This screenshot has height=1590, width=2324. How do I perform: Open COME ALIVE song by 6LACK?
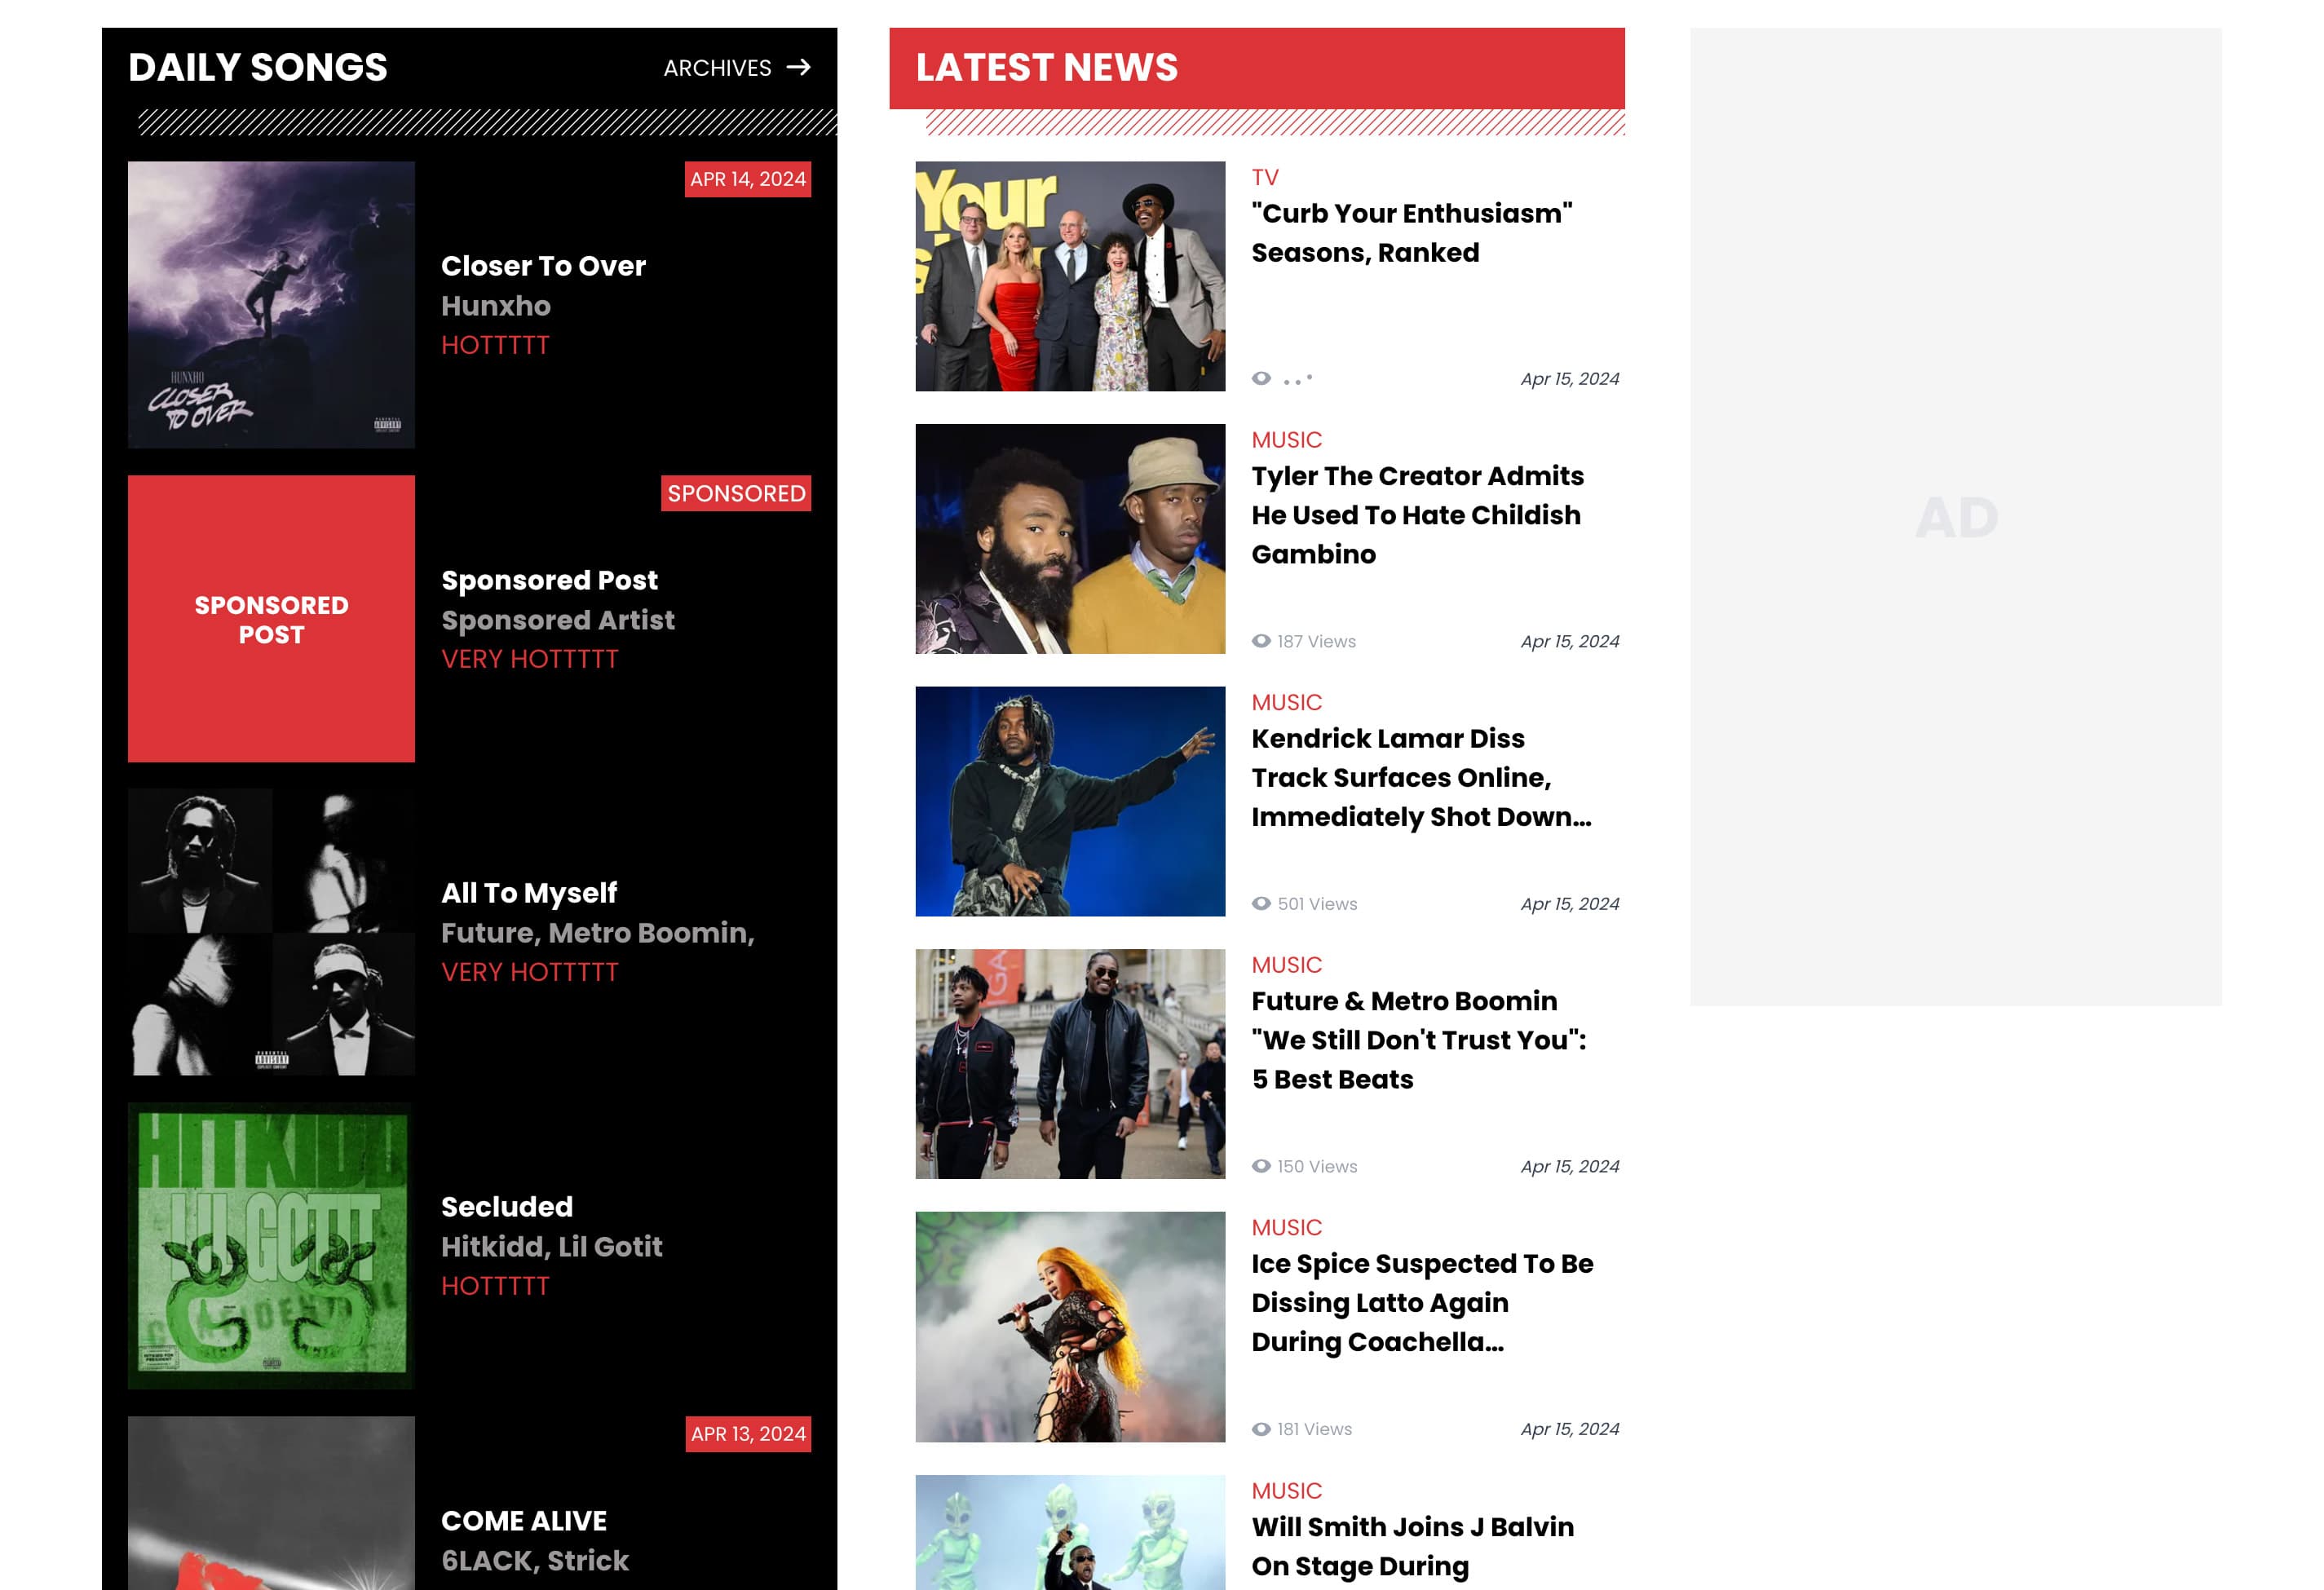(x=523, y=1521)
